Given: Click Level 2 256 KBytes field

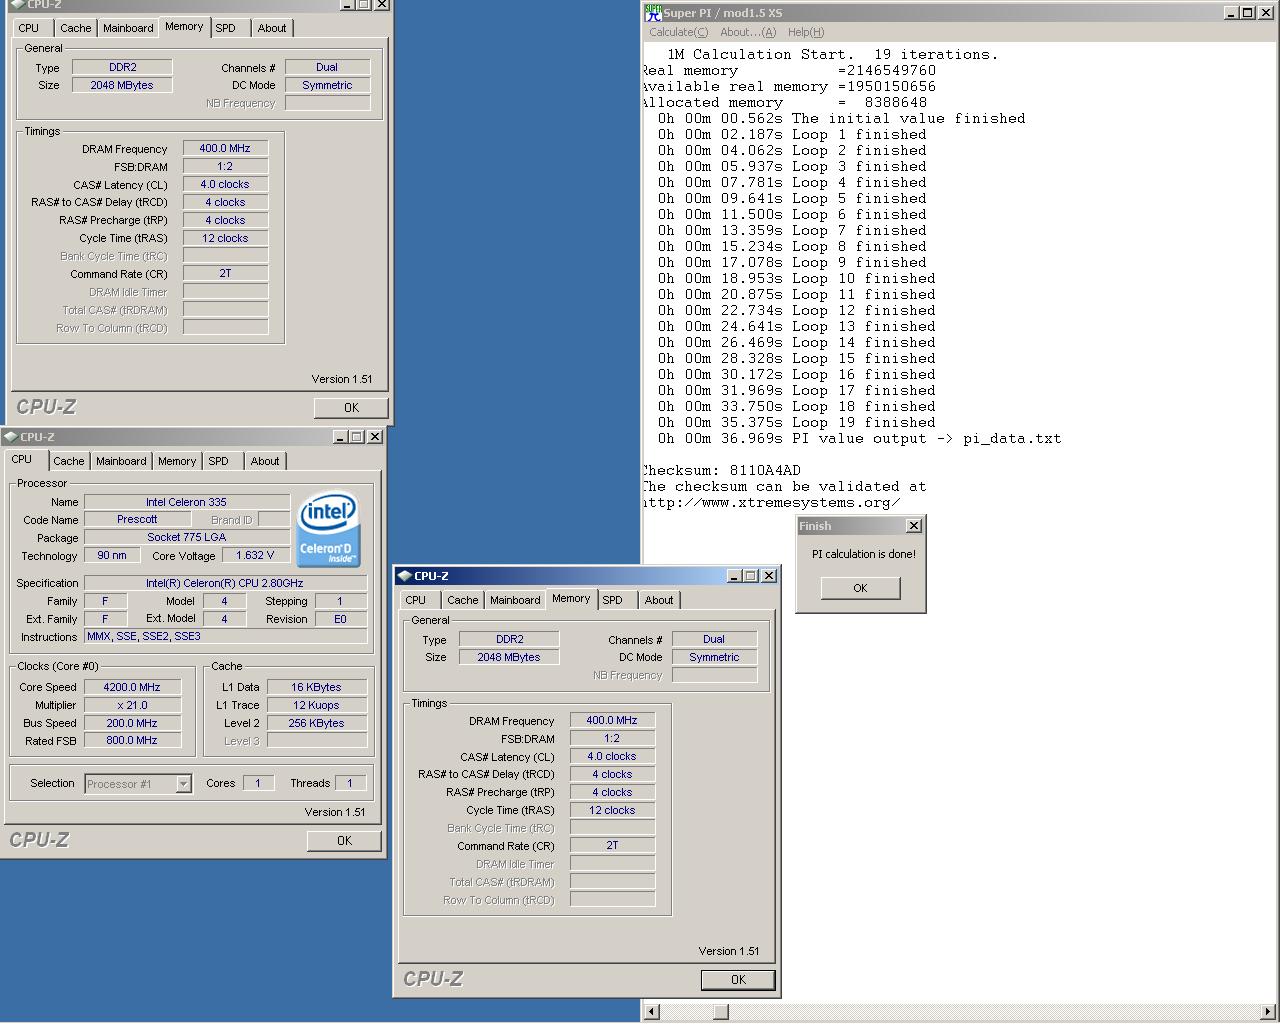Looking at the screenshot, I should coord(316,723).
